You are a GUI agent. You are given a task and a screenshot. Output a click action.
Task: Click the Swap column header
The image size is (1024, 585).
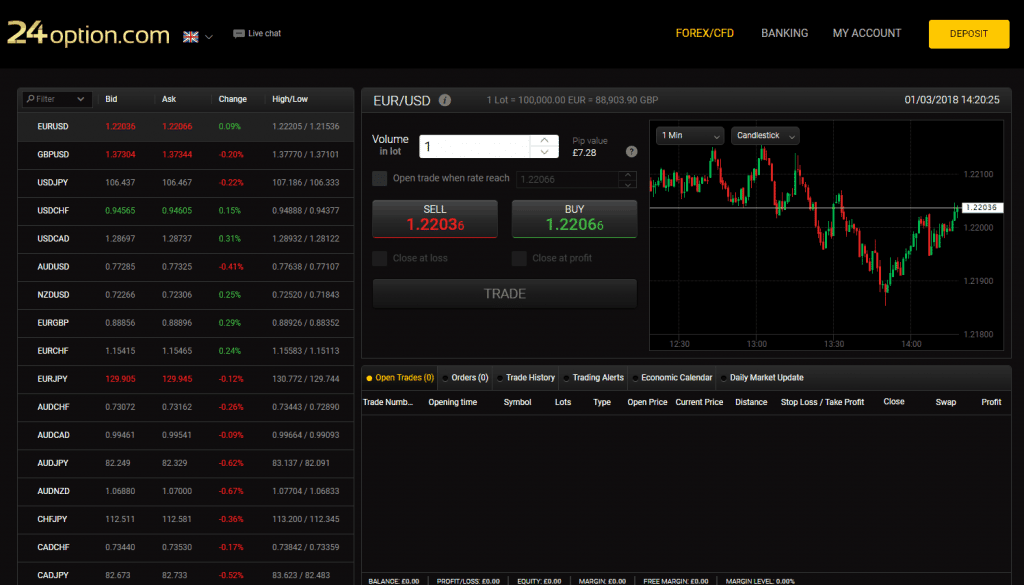tap(946, 402)
